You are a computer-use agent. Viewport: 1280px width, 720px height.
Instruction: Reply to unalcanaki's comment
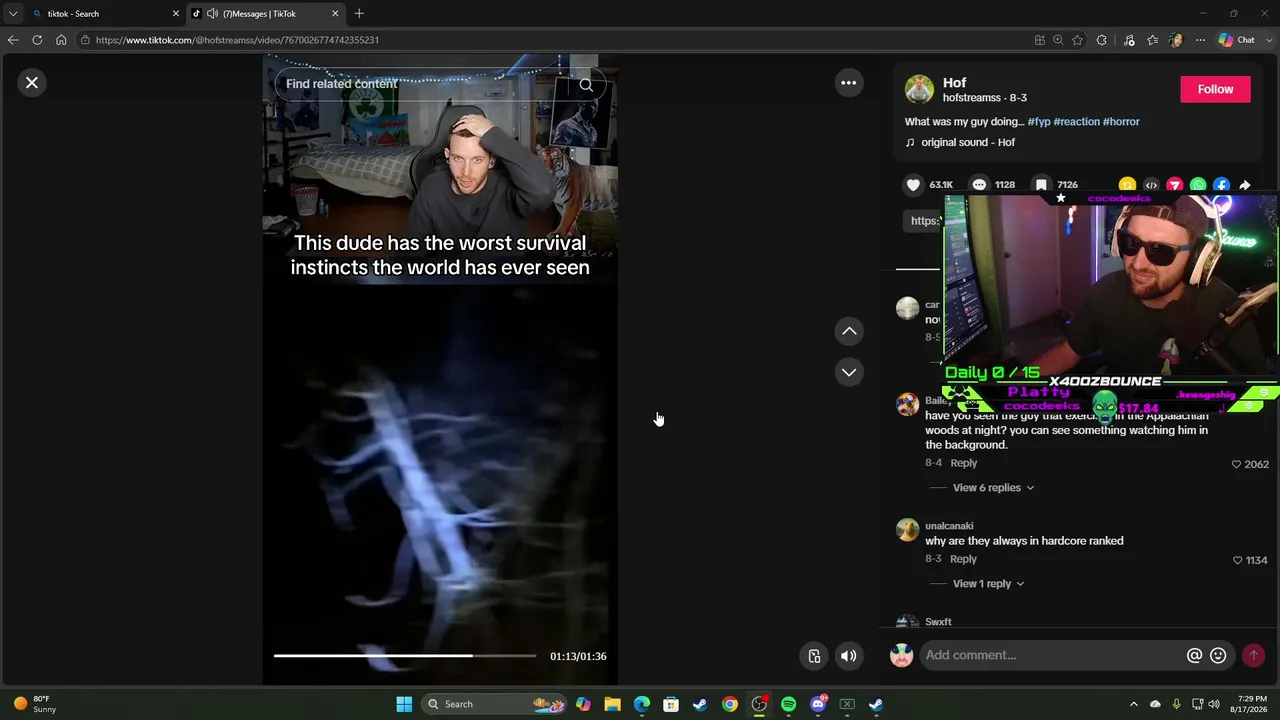coord(963,559)
